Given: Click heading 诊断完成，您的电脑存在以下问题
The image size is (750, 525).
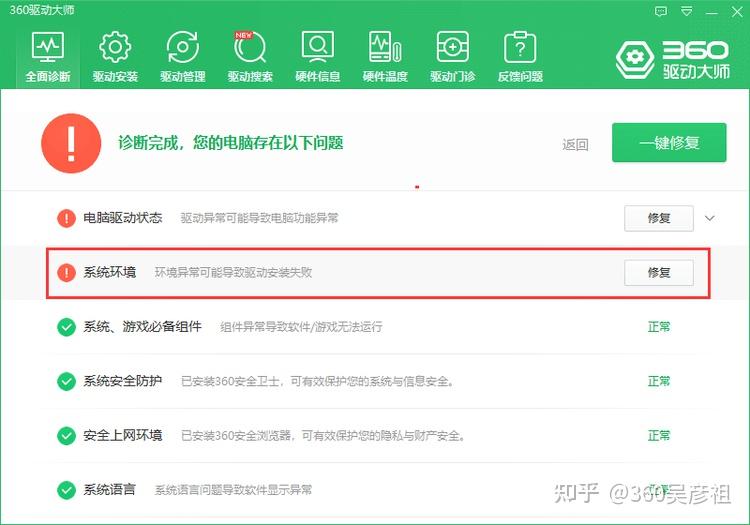Looking at the screenshot, I should pyautogui.click(x=231, y=142).
